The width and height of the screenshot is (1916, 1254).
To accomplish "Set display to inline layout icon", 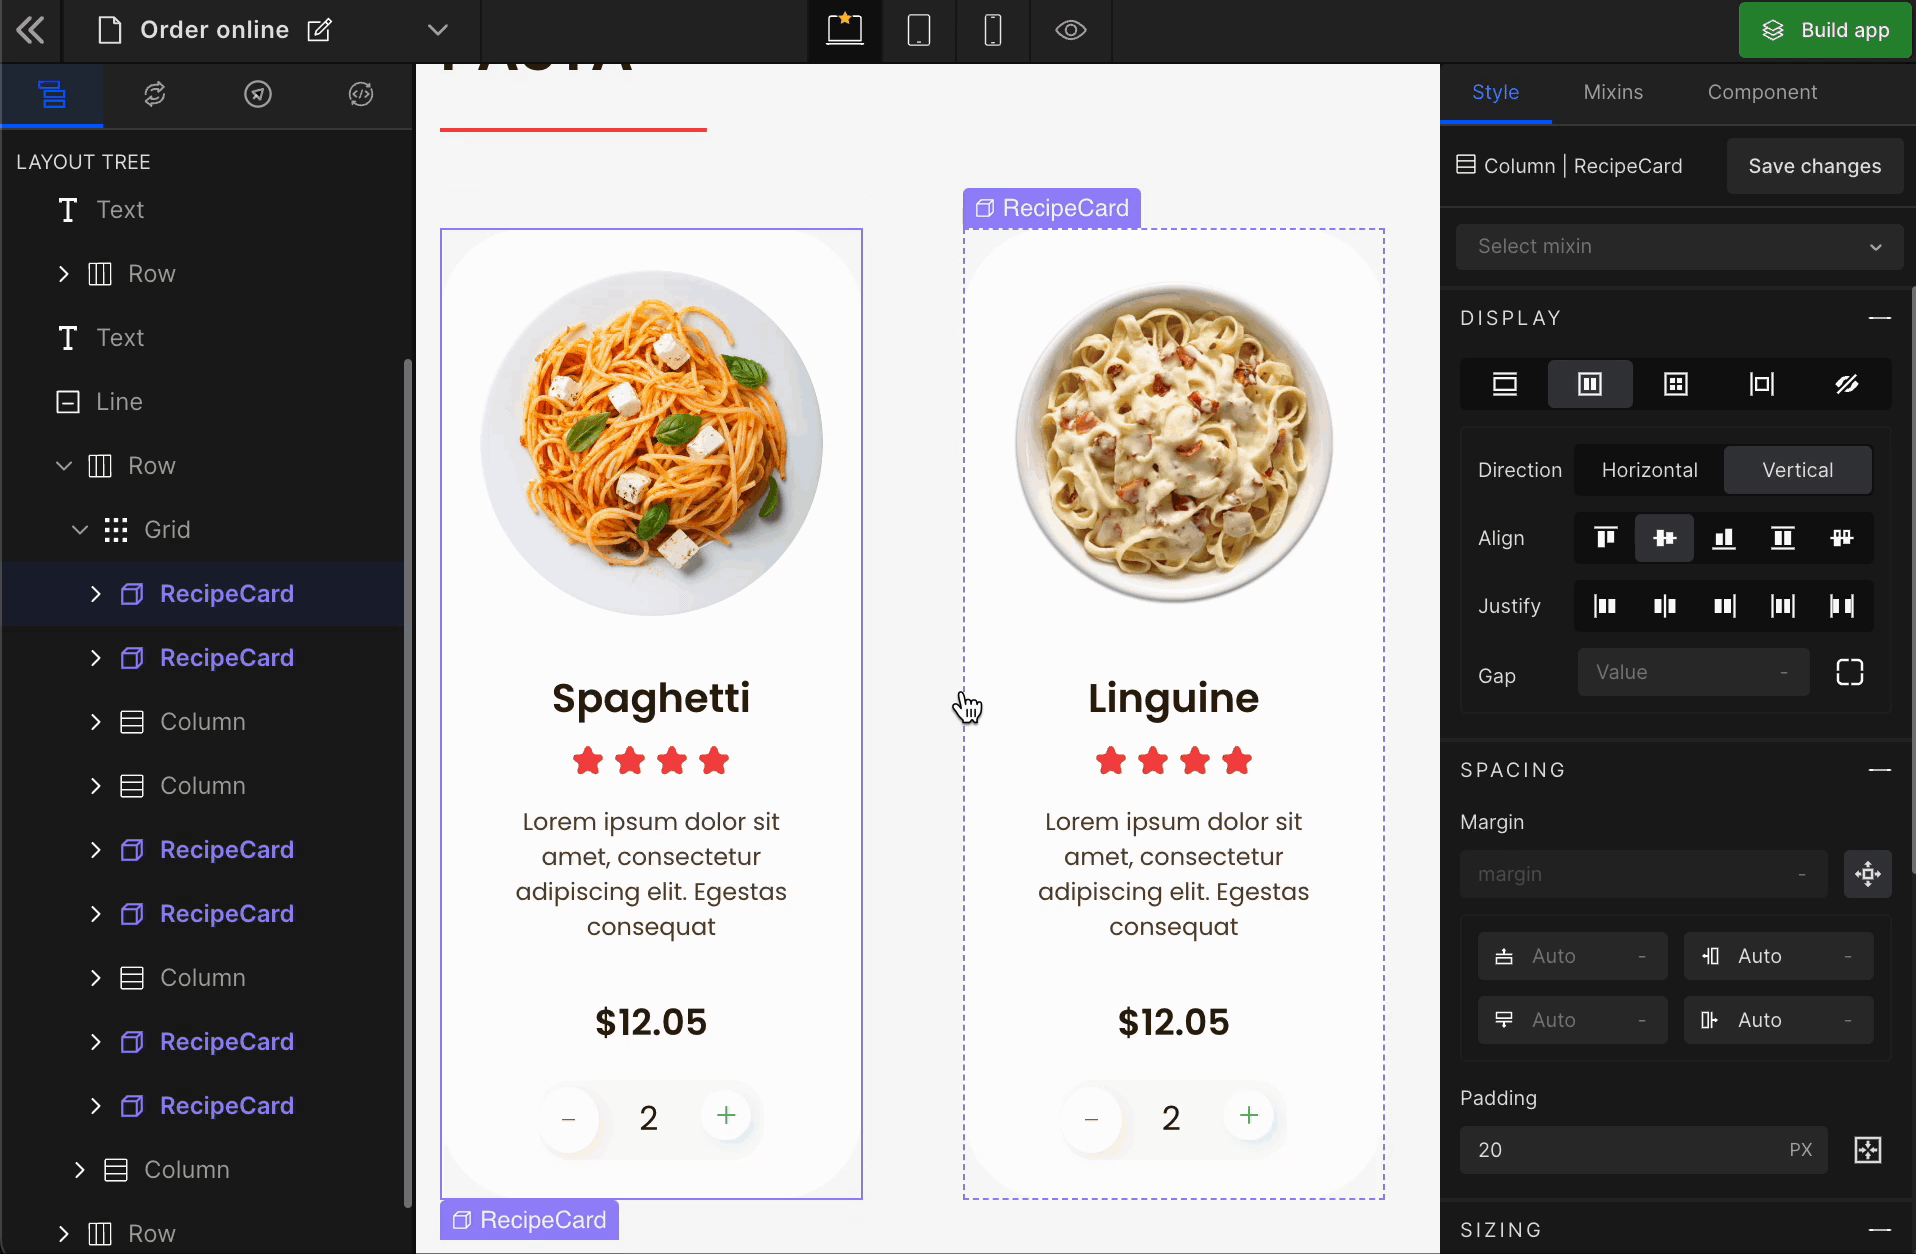I will tap(1762, 384).
